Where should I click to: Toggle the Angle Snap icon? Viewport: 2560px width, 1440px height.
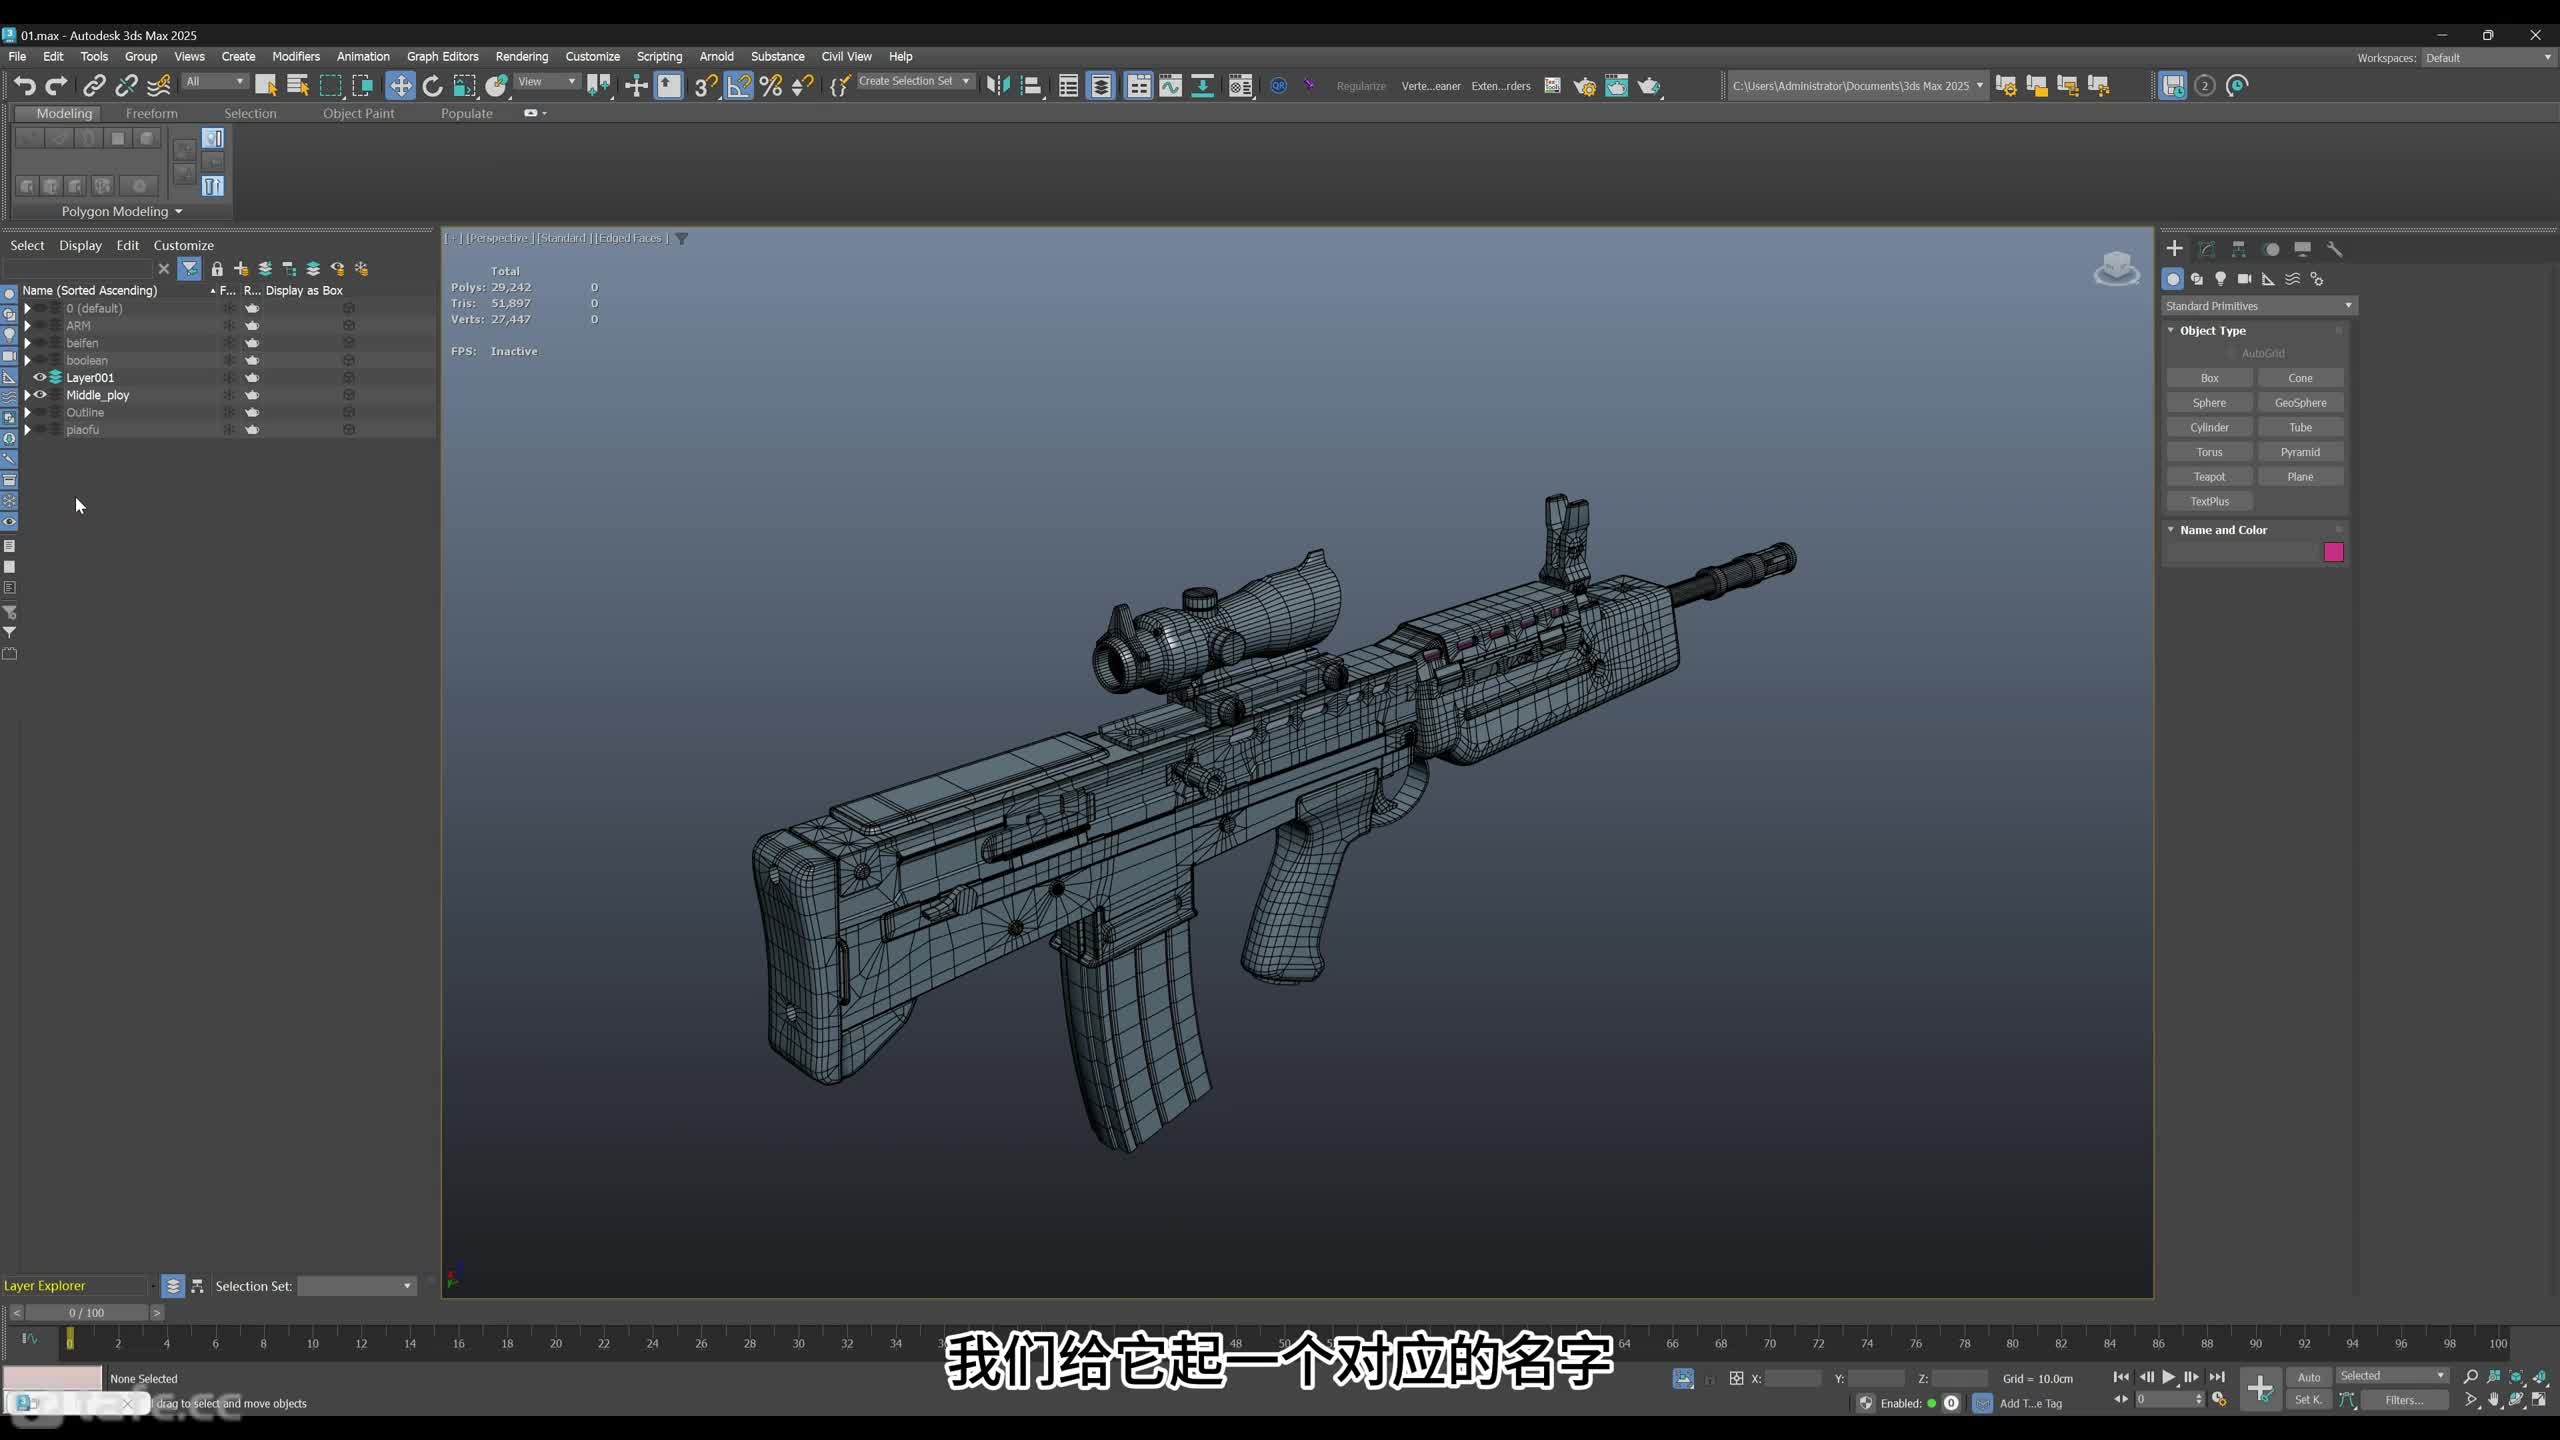(738, 86)
